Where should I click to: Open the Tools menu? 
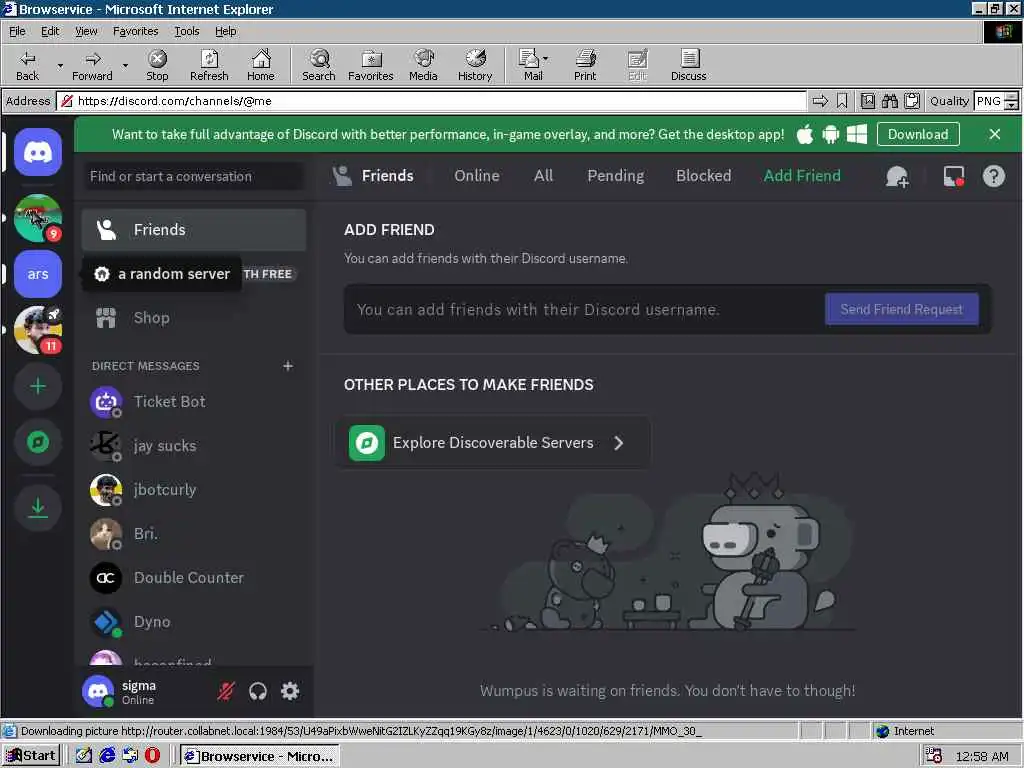click(186, 31)
